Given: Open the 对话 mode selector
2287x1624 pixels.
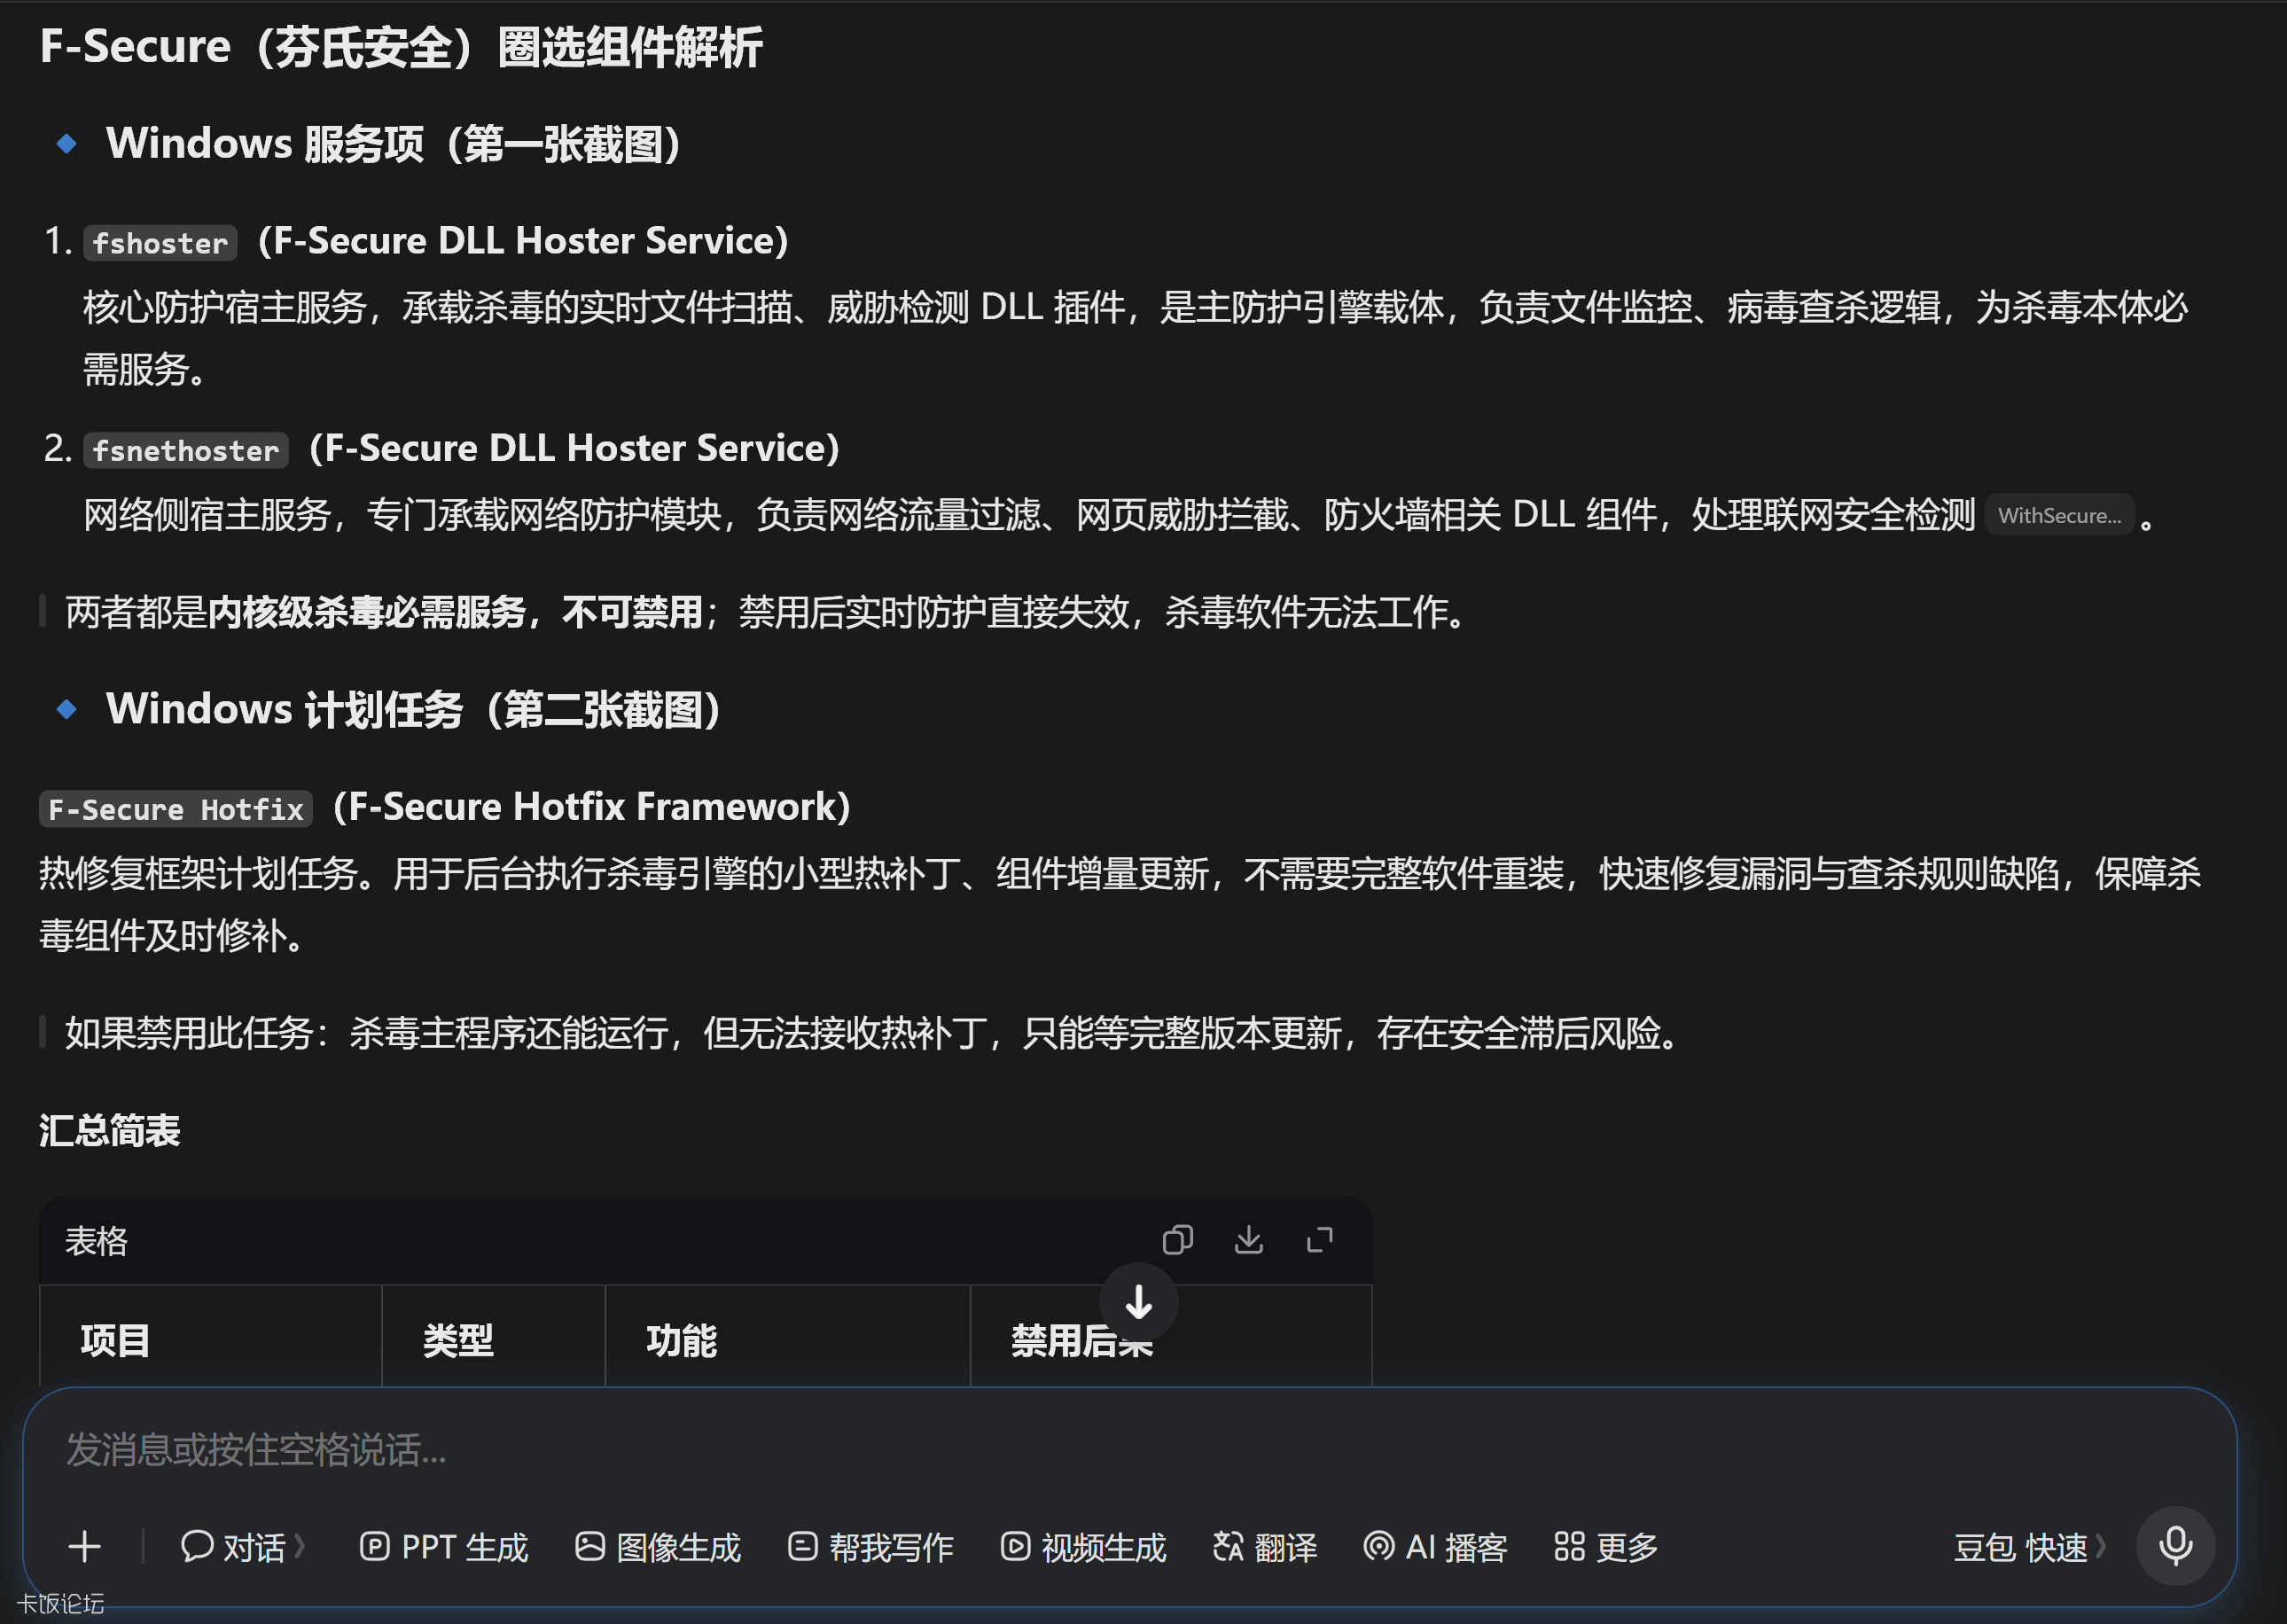Looking at the screenshot, I should (x=243, y=1547).
